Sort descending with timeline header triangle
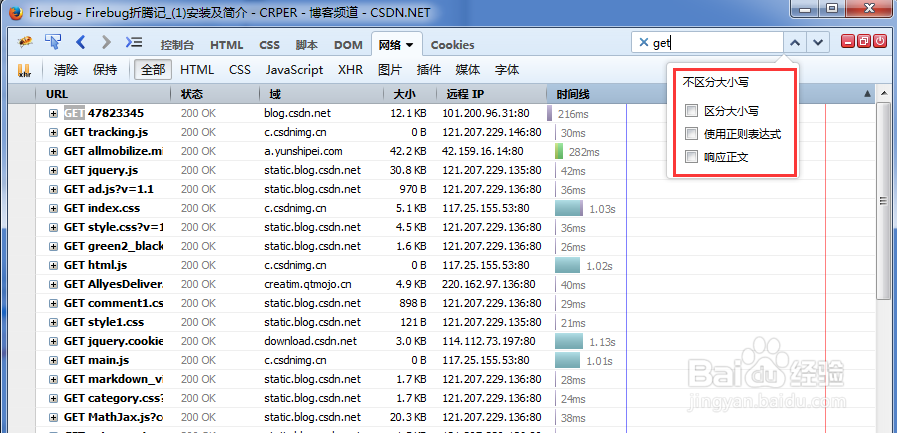The height and width of the screenshot is (433, 897). coord(867,94)
